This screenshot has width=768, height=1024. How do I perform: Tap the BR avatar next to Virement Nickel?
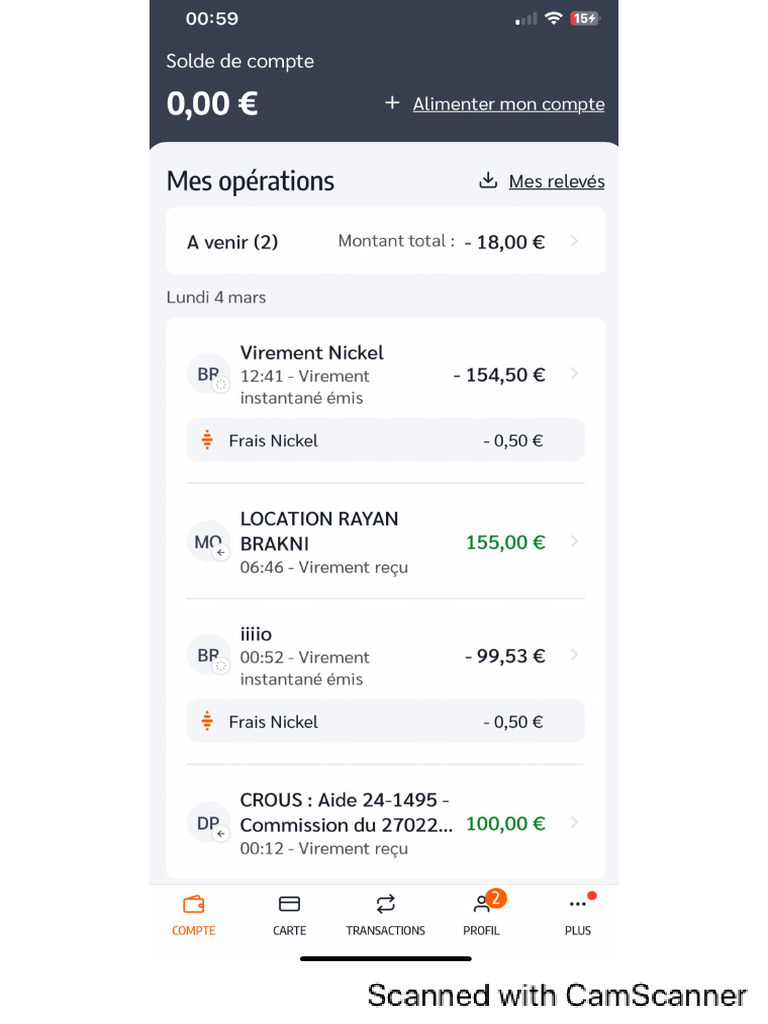point(208,375)
